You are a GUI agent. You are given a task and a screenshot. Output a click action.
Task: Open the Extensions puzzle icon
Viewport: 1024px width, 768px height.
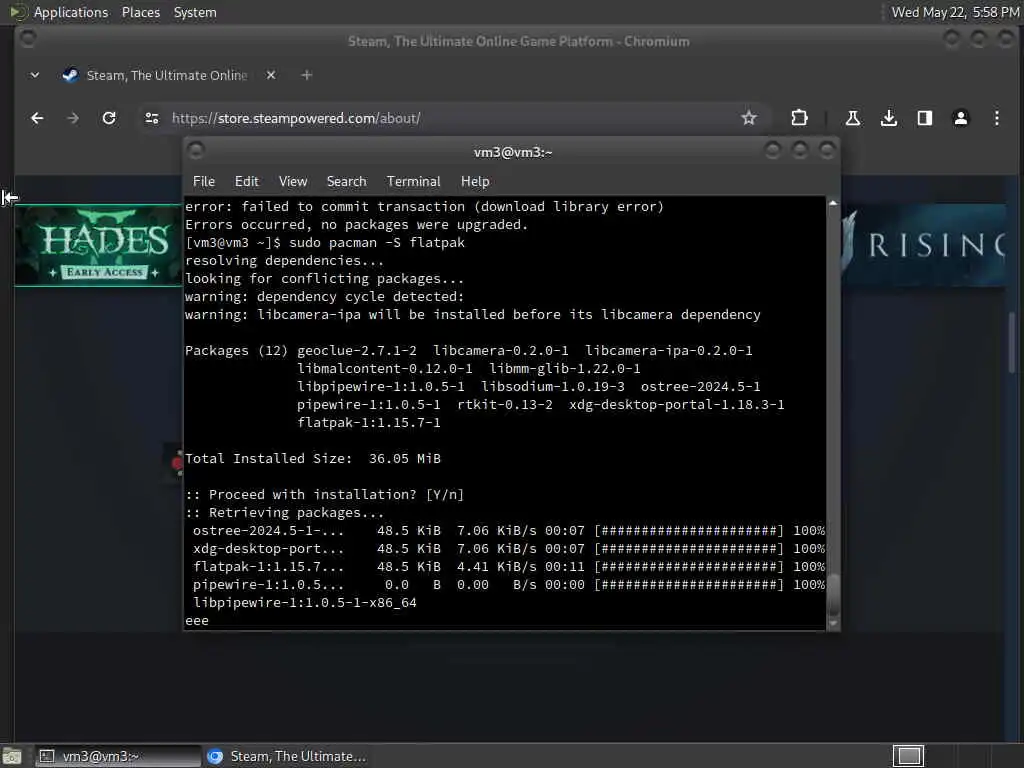coord(799,118)
